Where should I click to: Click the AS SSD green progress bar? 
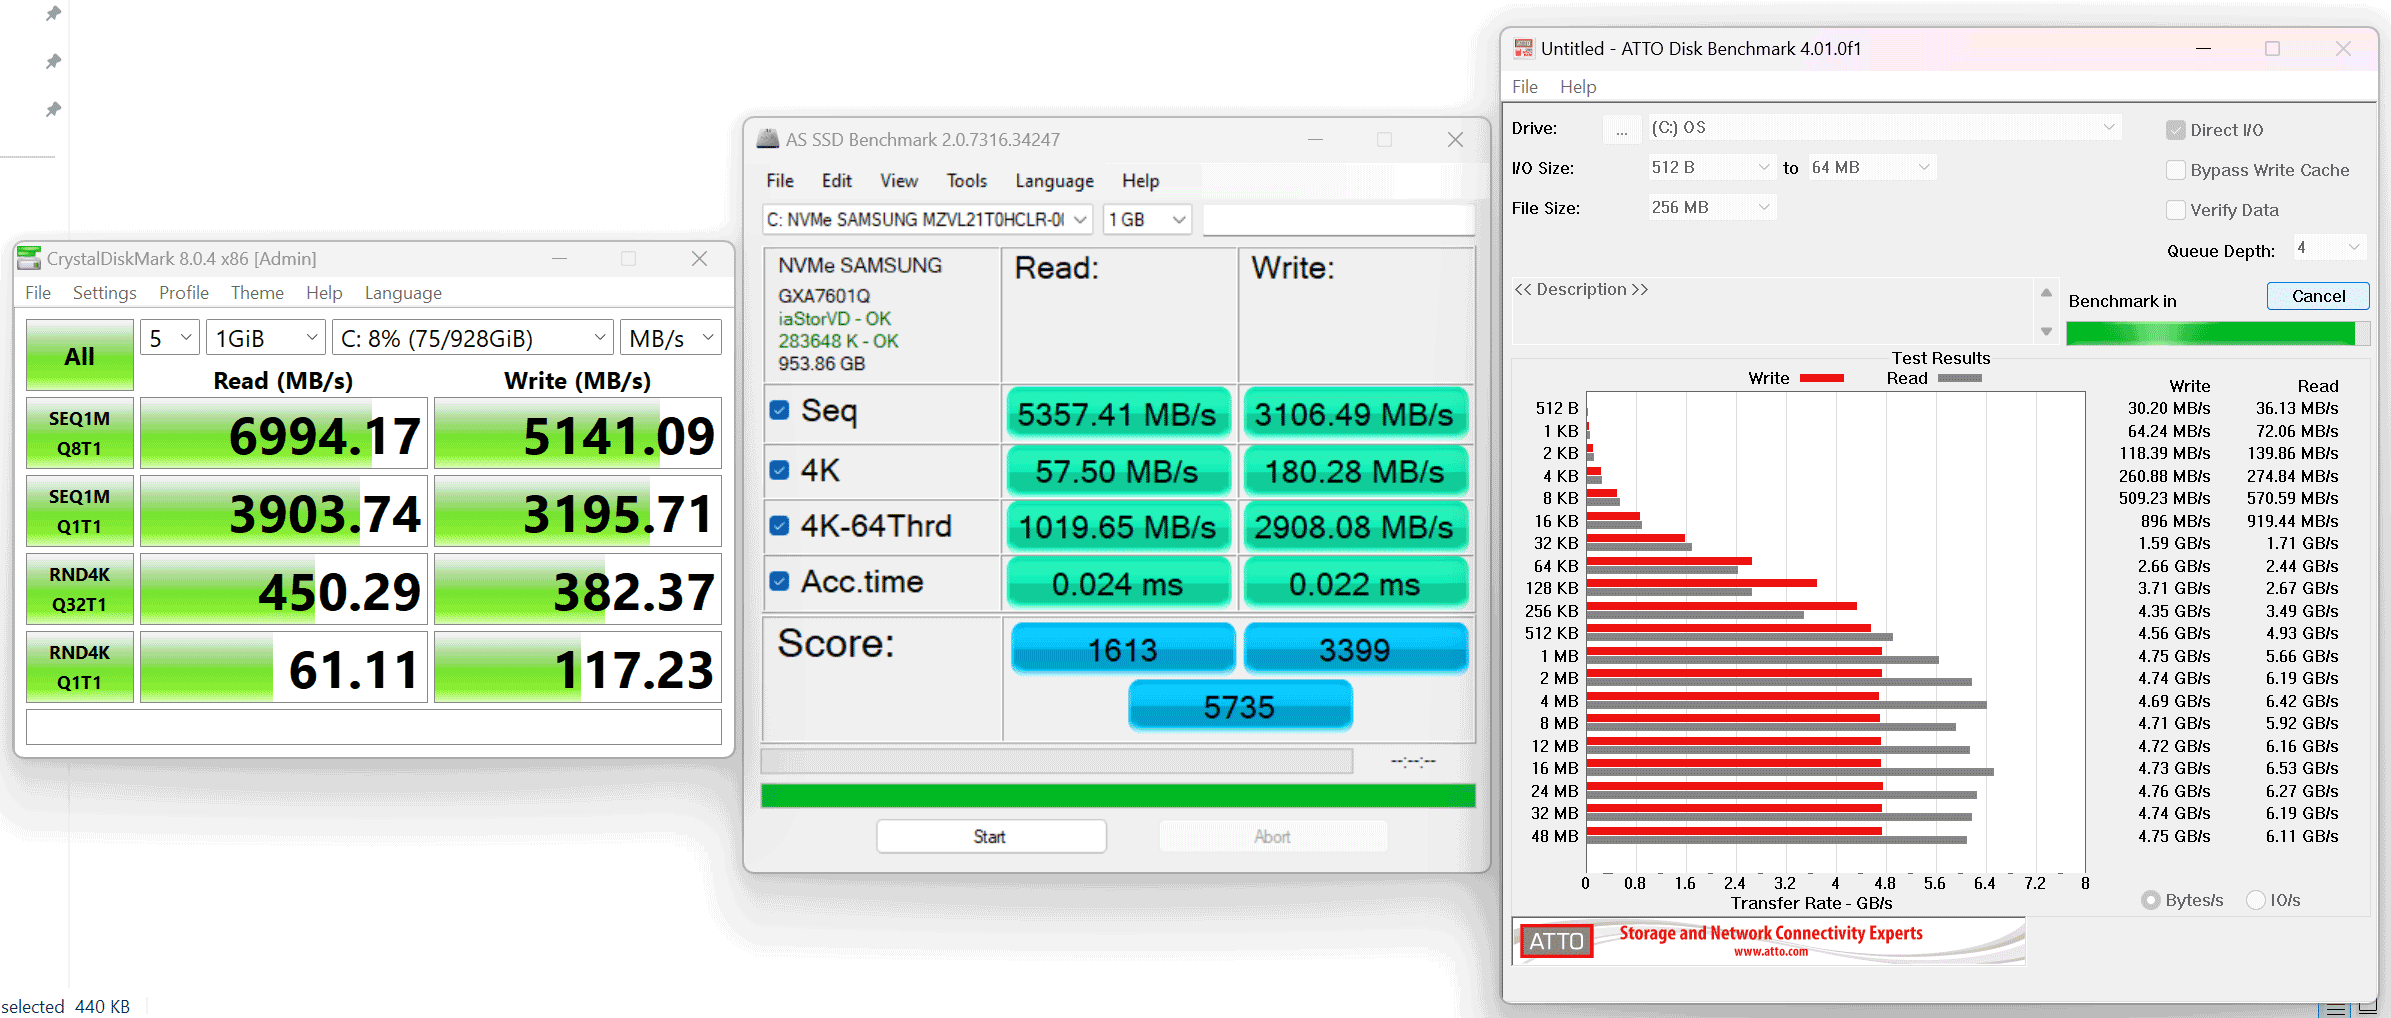point(1118,796)
